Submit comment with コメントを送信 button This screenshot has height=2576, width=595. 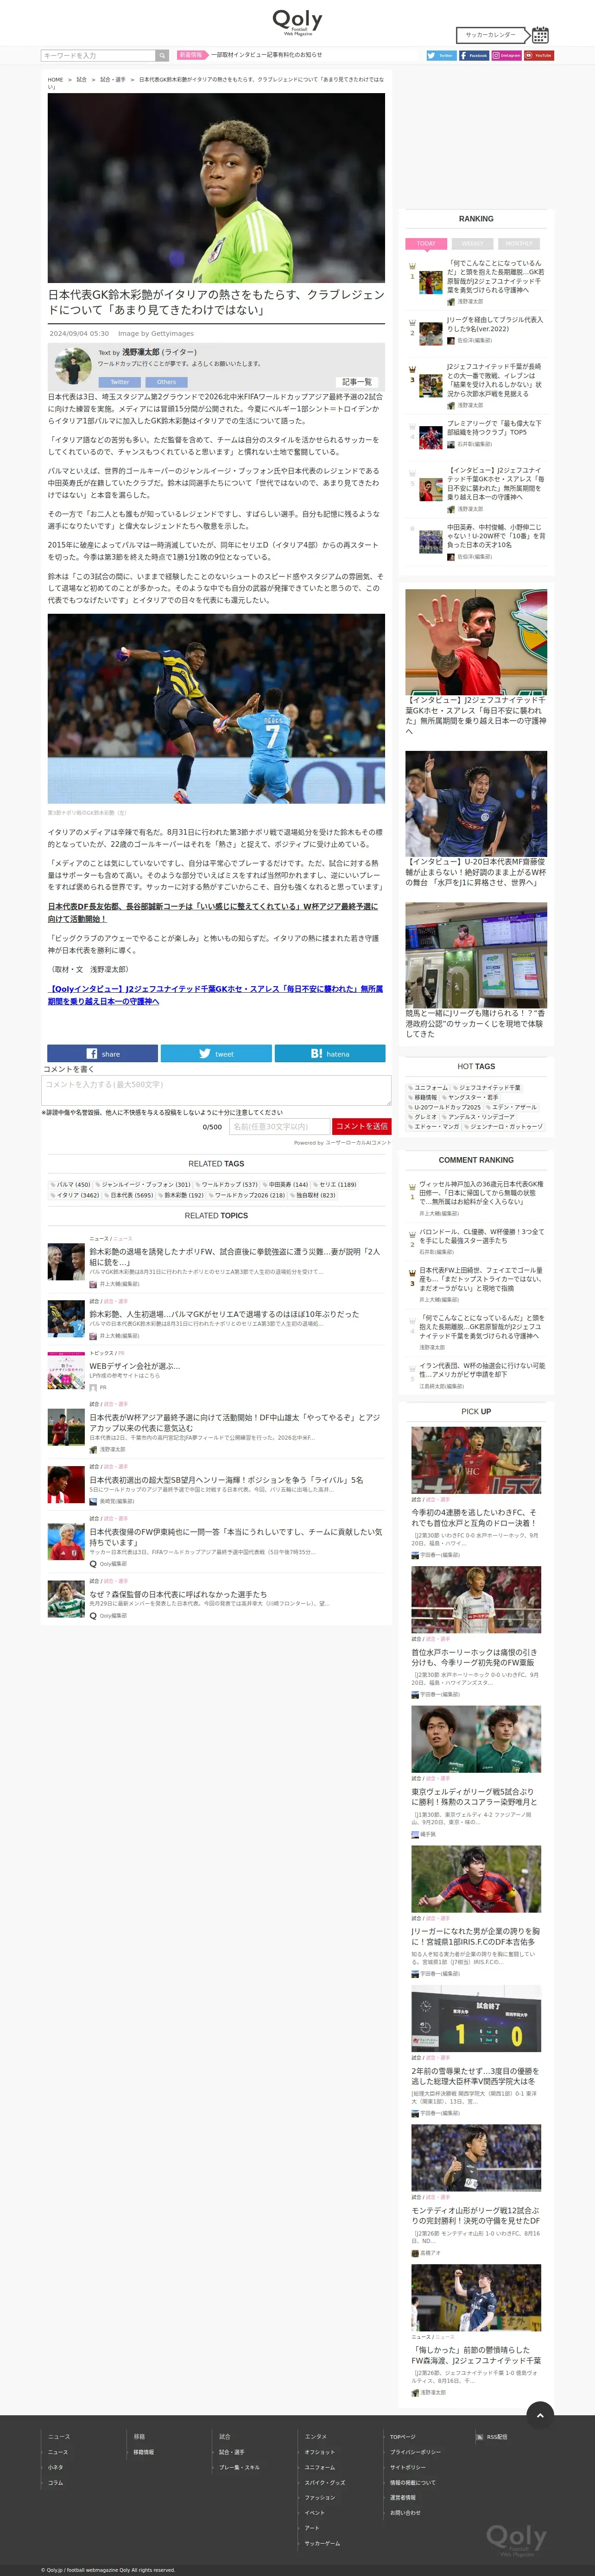[x=361, y=1126]
